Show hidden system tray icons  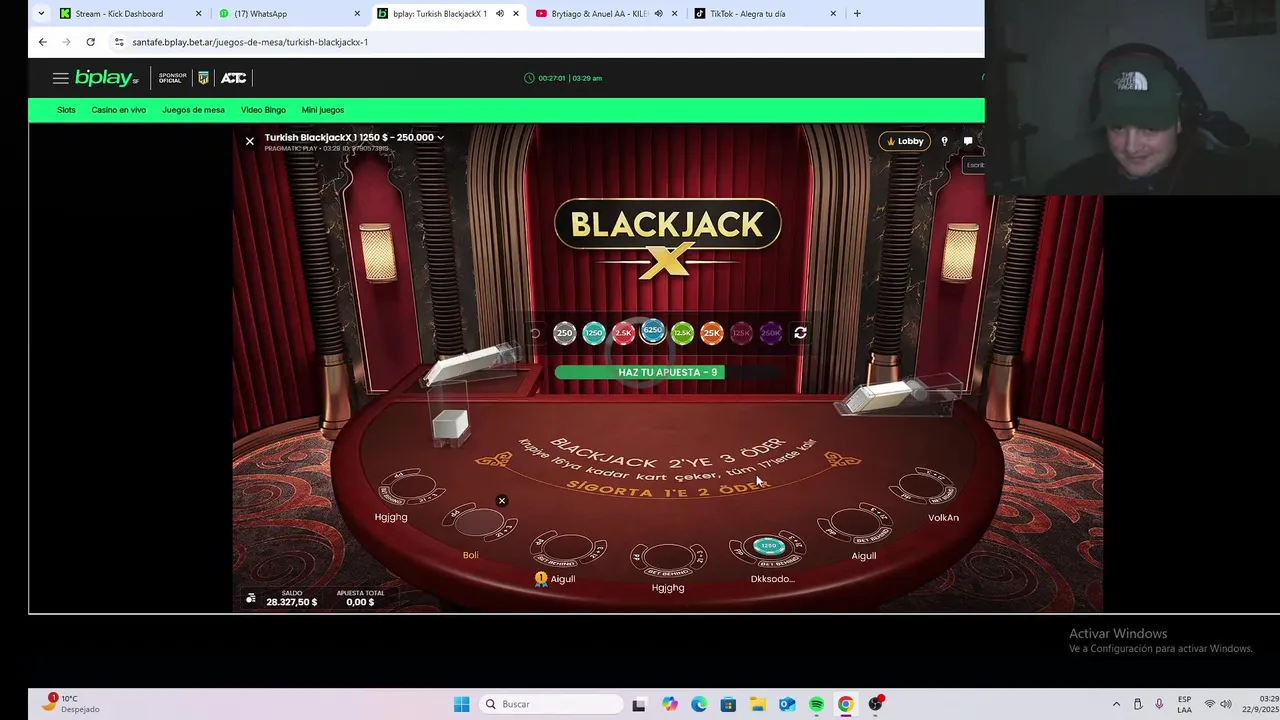1116,704
